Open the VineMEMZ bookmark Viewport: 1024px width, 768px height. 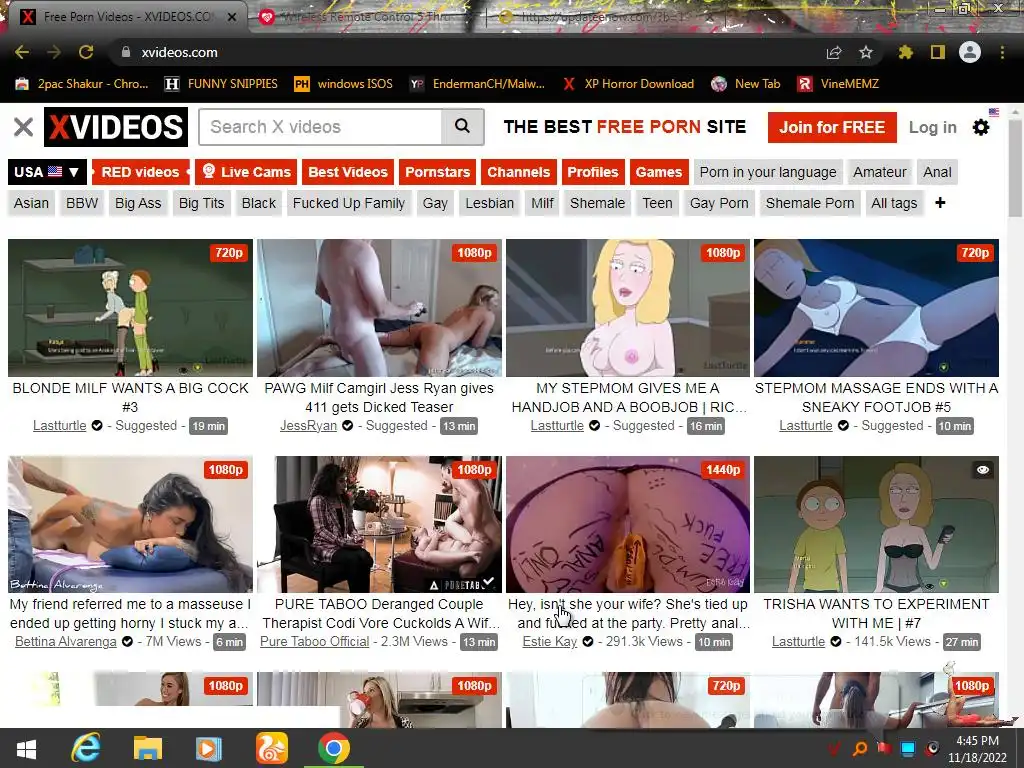click(x=838, y=84)
